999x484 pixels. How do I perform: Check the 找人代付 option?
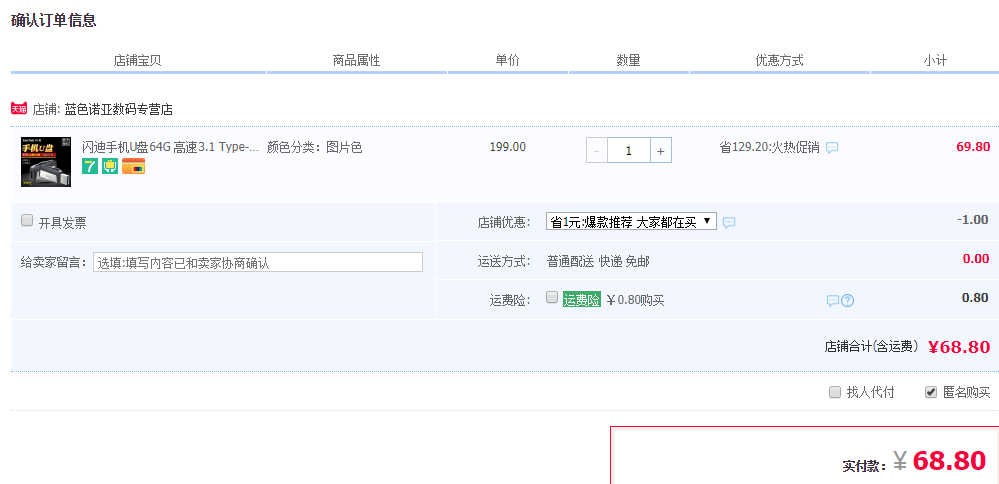(835, 392)
